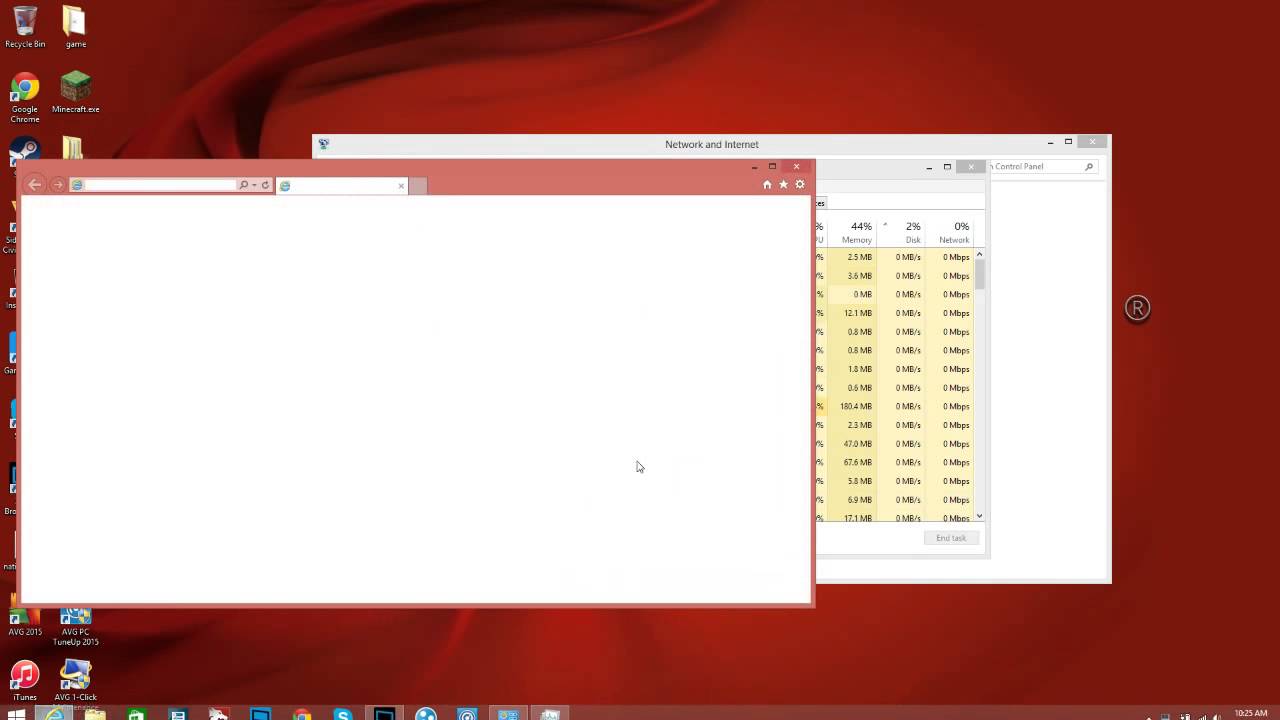Switch to Task Manager on the taskbar

click(549, 714)
